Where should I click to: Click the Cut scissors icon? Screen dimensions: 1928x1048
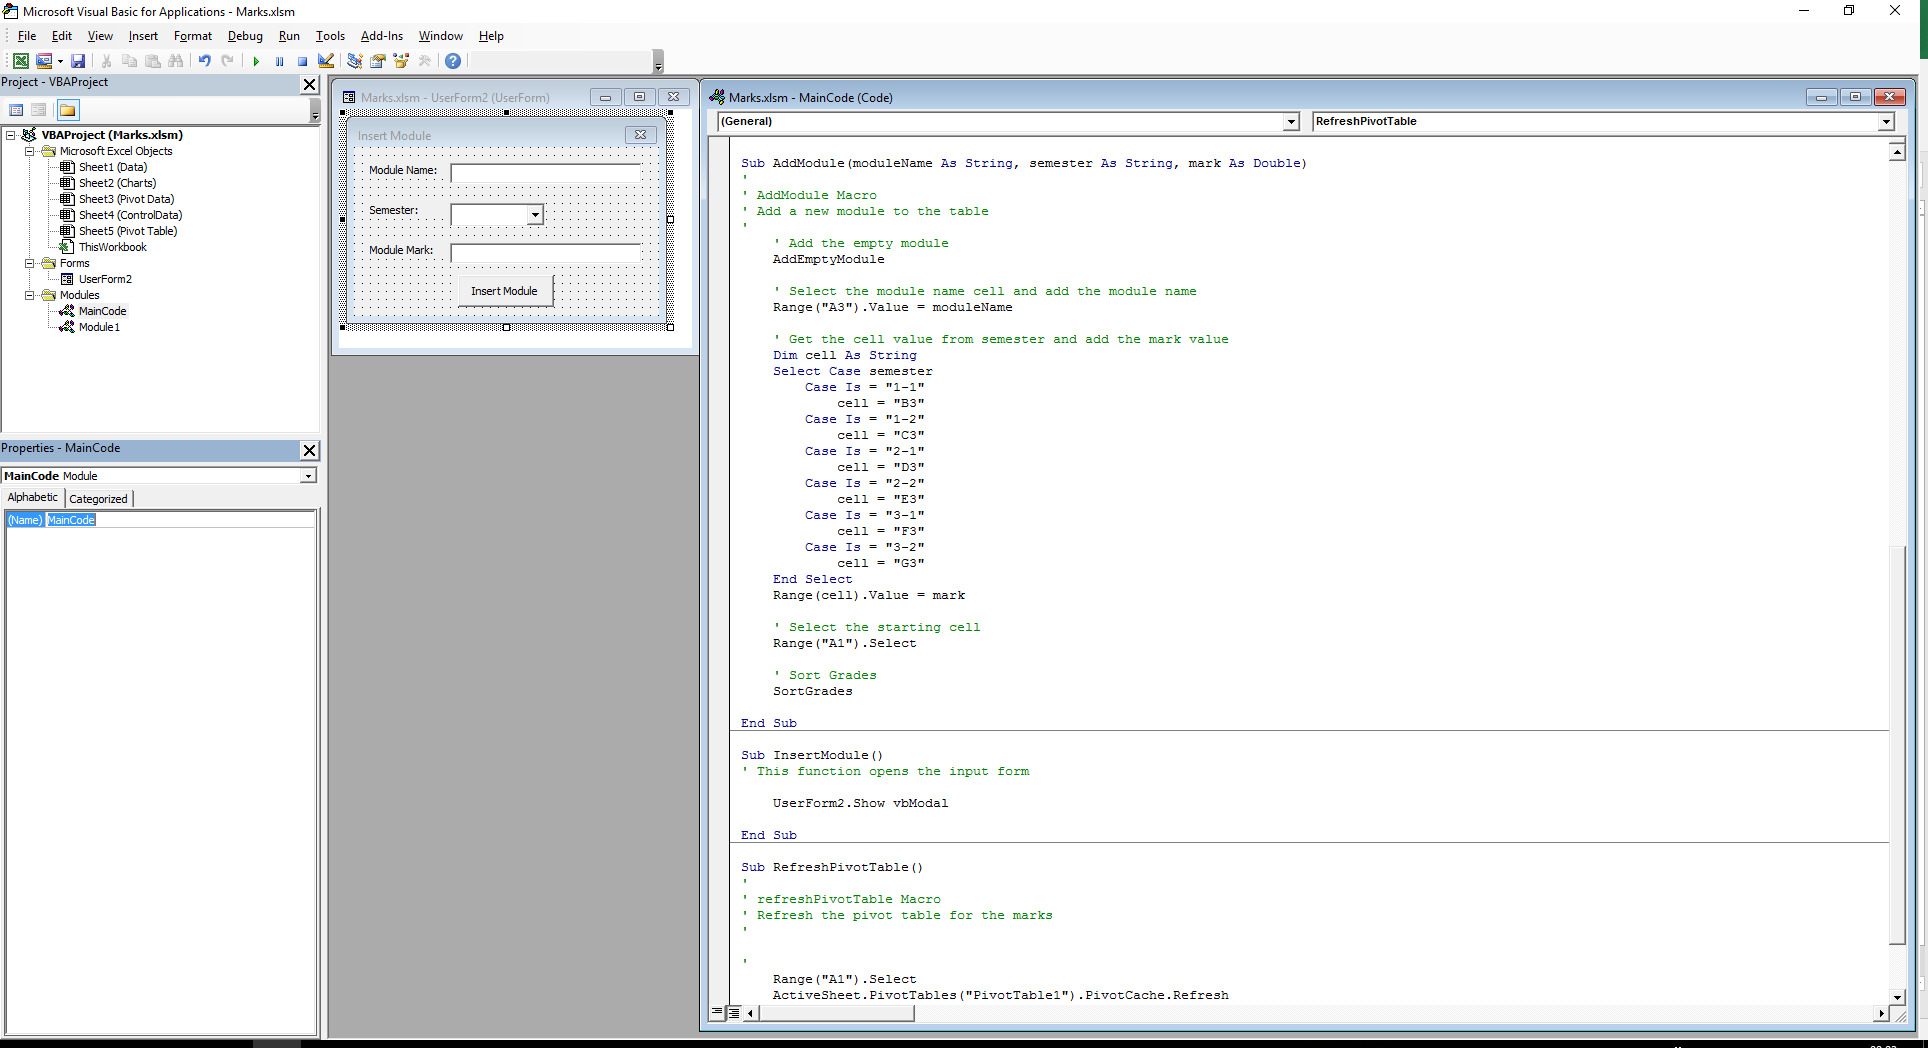coord(106,61)
